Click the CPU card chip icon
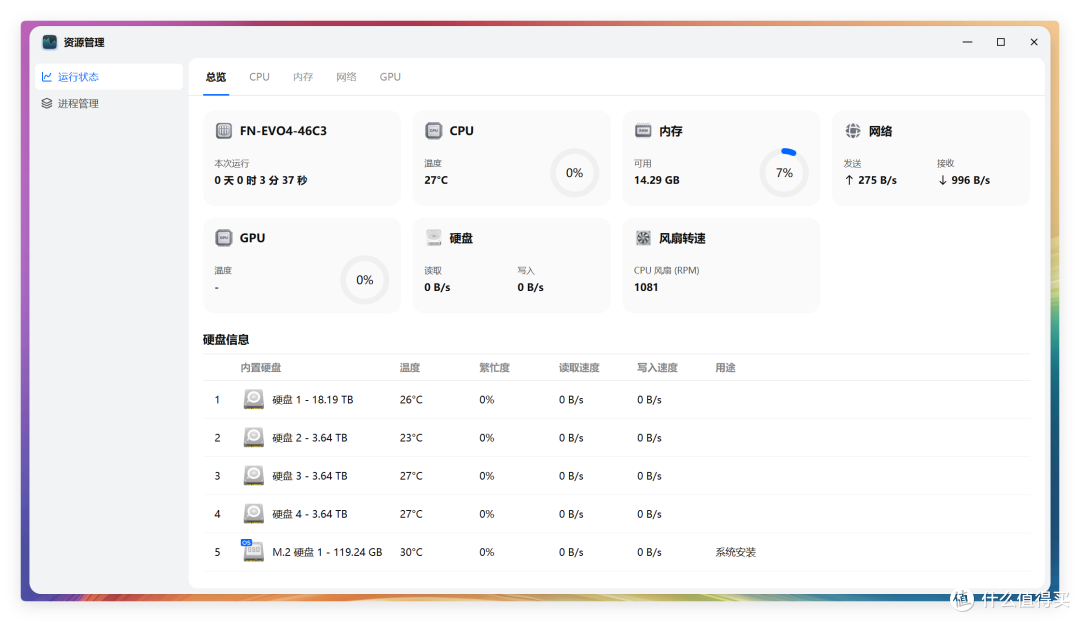The width and height of the screenshot is (1080, 622). (x=433, y=131)
